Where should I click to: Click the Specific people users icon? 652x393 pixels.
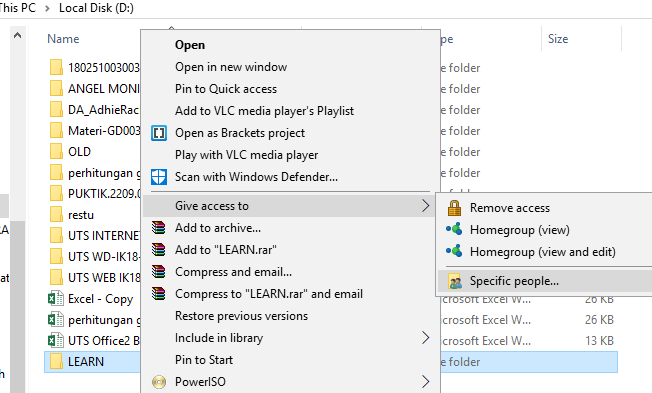[455, 282]
